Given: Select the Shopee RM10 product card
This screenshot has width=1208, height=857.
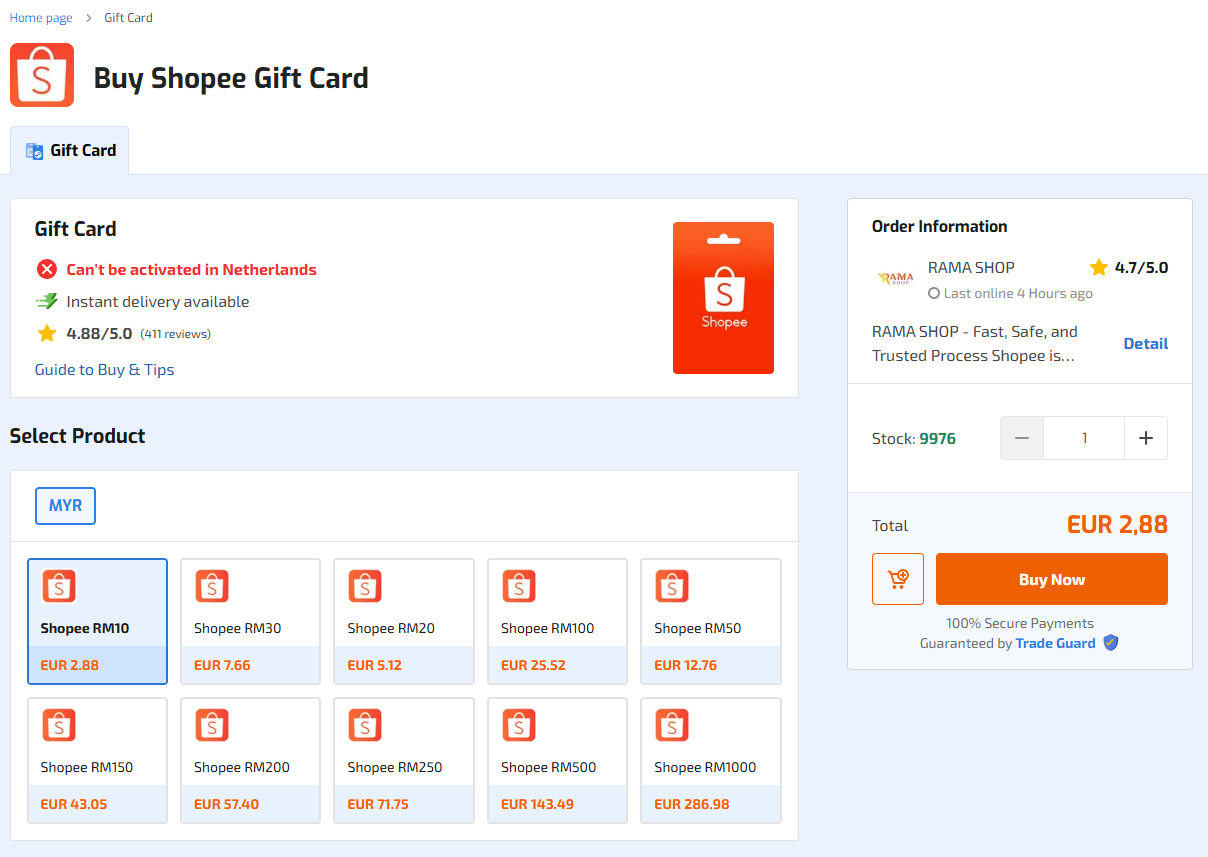Looking at the screenshot, I should tap(97, 621).
